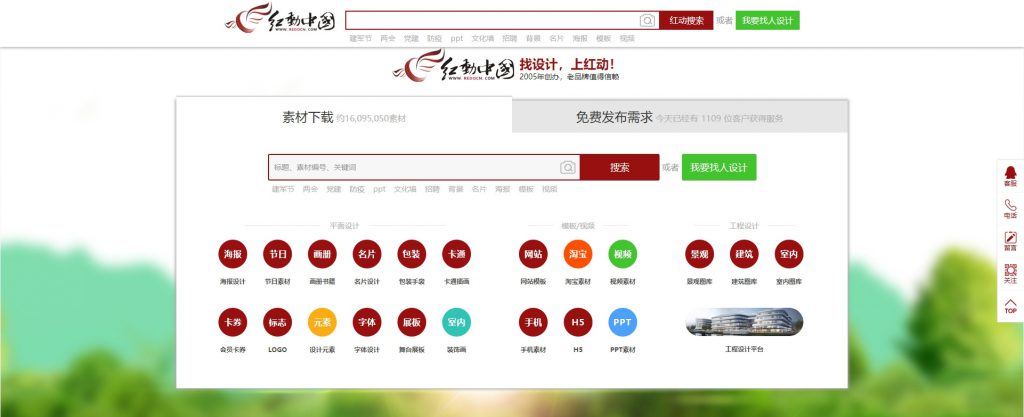The width and height of the screenshot is (1024, 417).
Task: Click main panel green 我要找人设计 button
Action: 719,168
